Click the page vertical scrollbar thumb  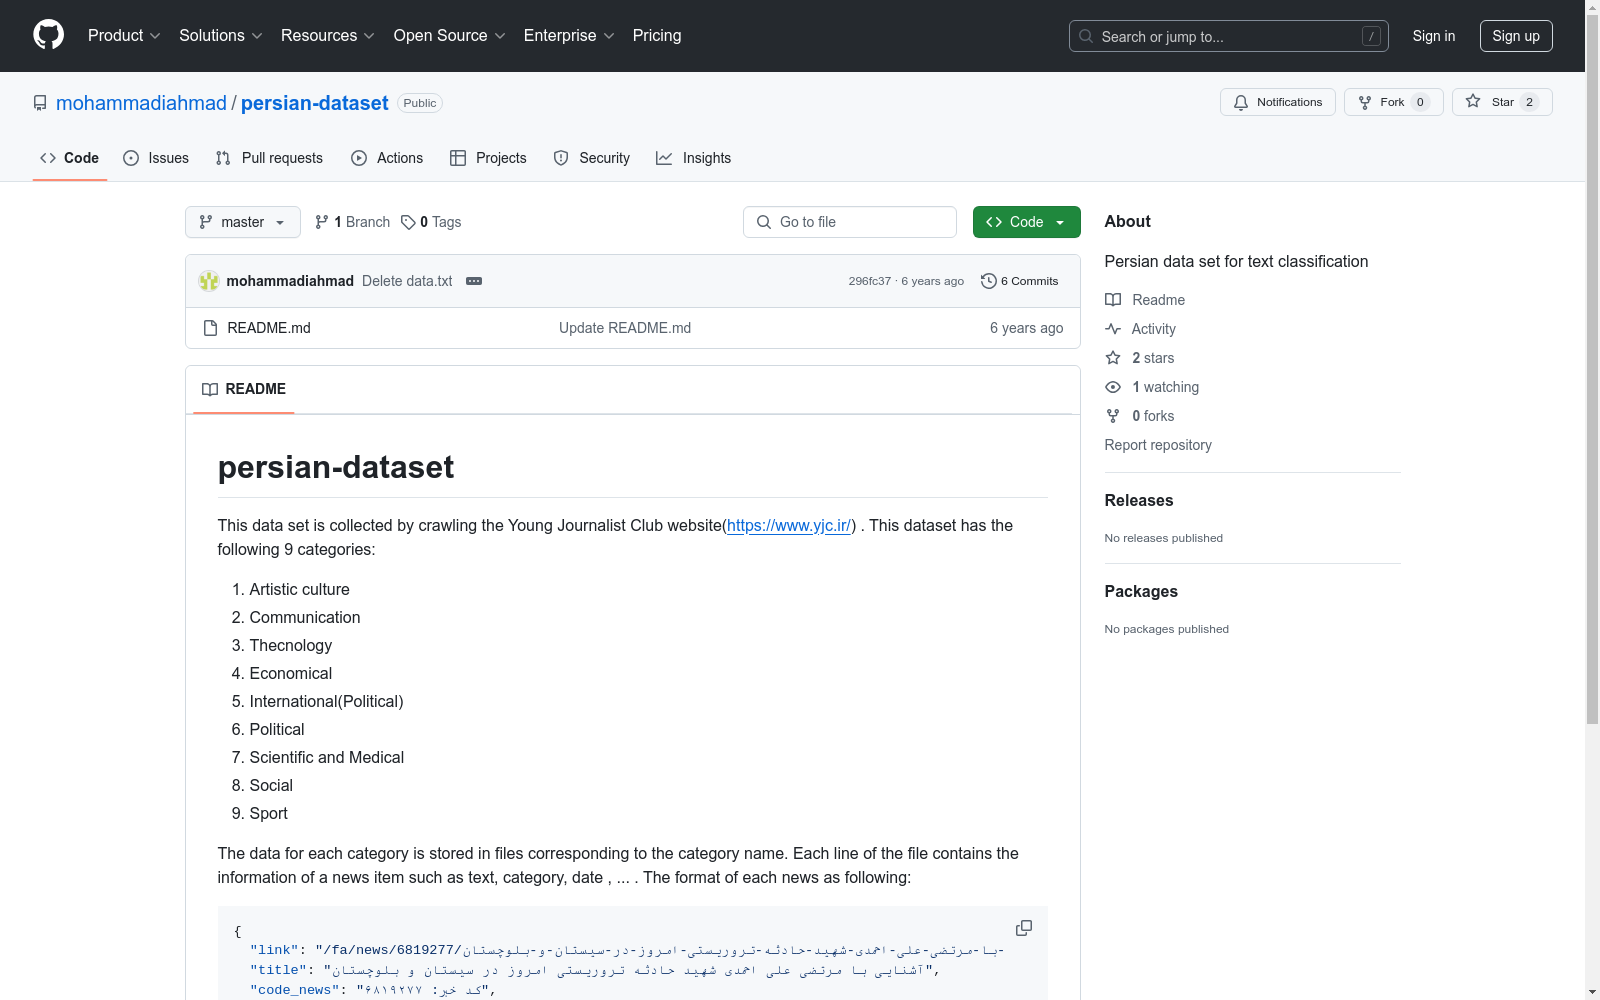click(1593, 370)
